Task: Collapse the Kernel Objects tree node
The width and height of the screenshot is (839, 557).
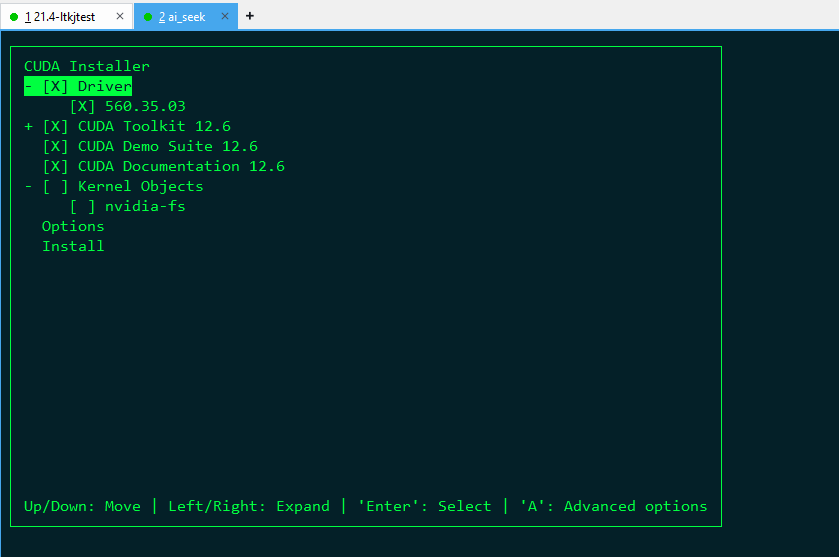Action: tap(28, 186)
